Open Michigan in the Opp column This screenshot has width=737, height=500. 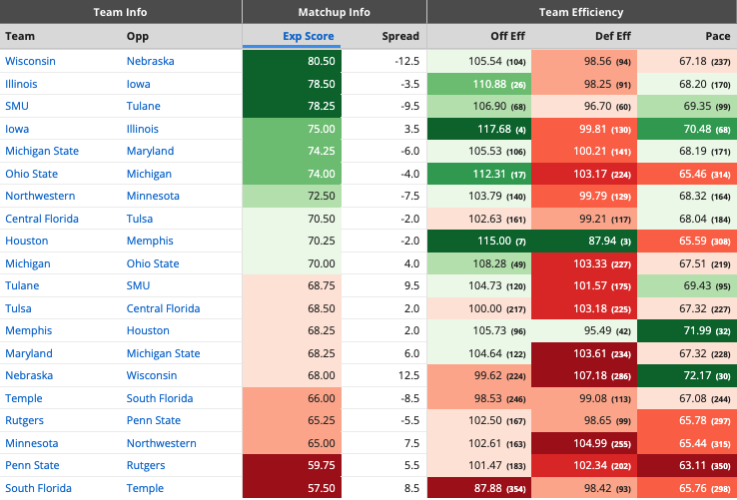pos(149,174)
